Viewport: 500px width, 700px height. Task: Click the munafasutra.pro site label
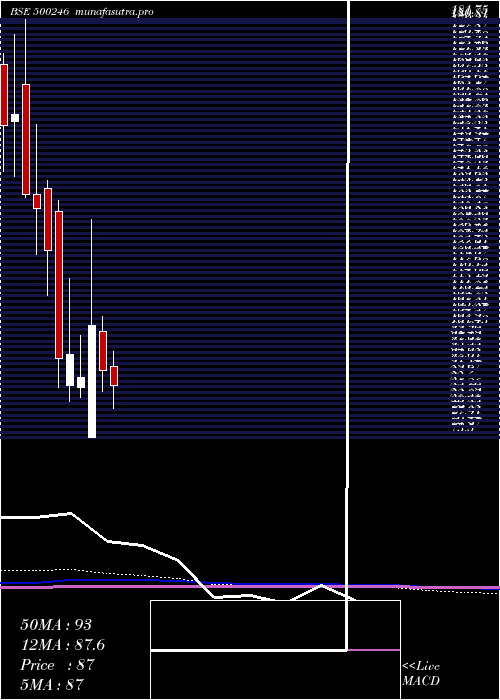tap(115, 12)
